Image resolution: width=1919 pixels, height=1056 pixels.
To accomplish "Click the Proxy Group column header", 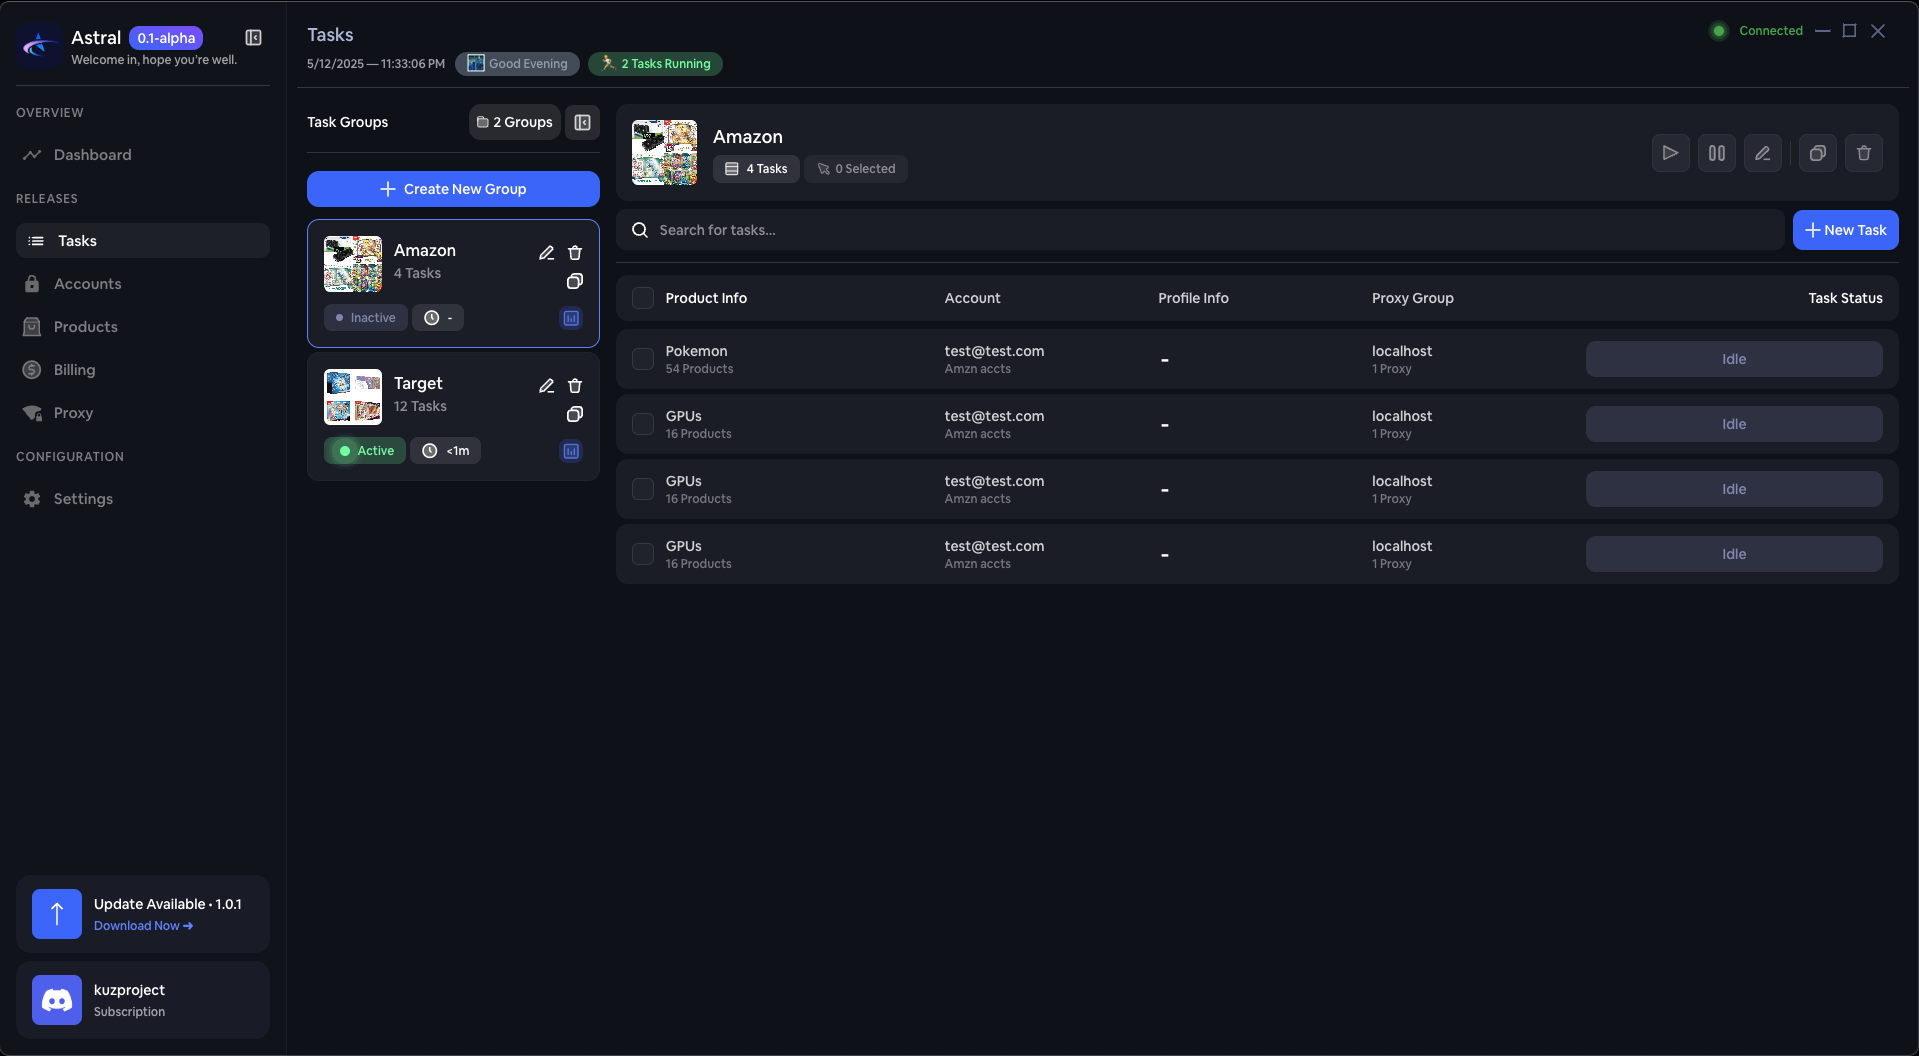I will (1412, 298).
